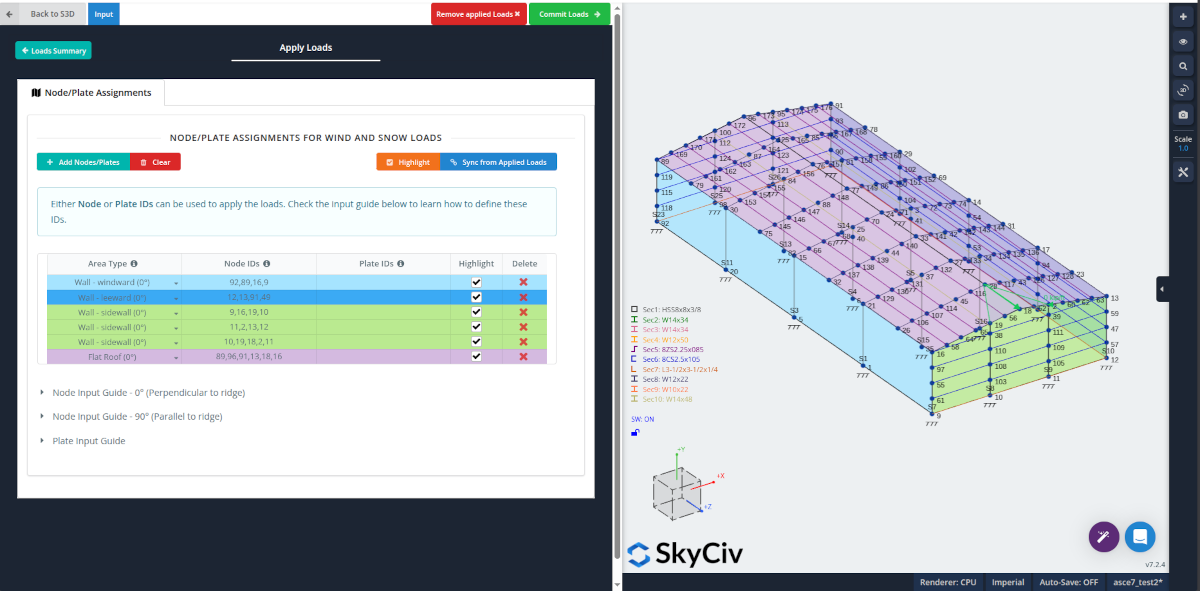This screenshot has width=1200, height=591.
Task: Expand the Plate Input Guide section
Action: click(x=88, y=441)
